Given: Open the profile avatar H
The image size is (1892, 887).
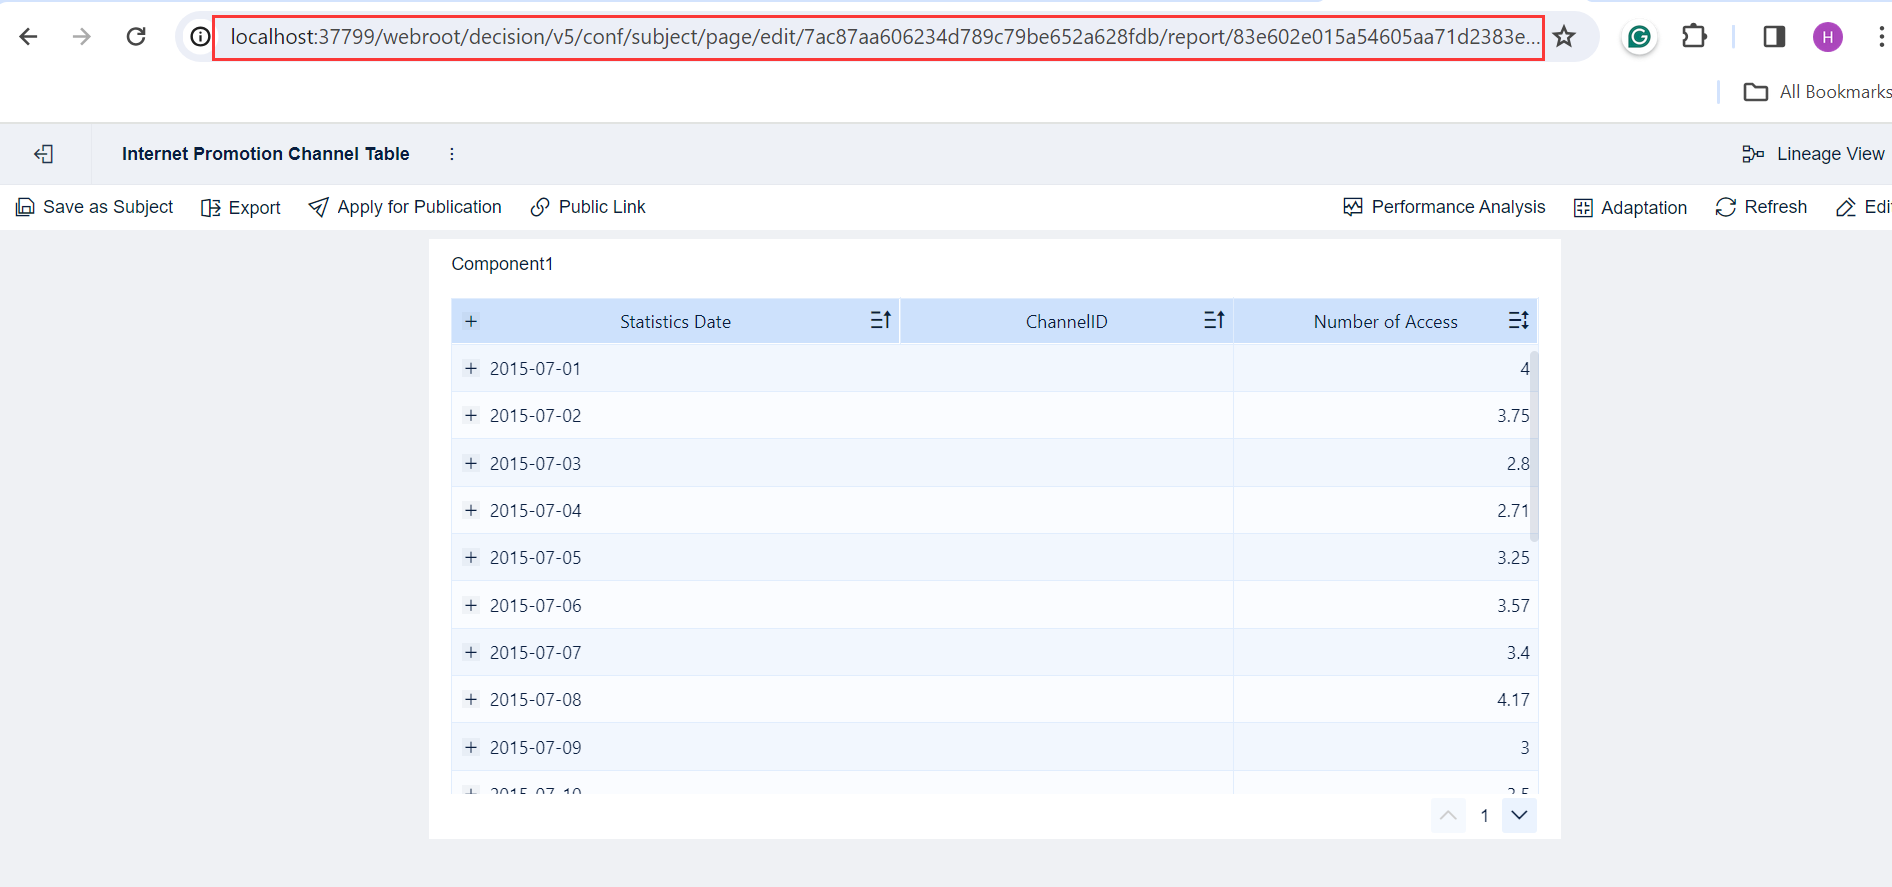Looking at the screenshot, I should [x=1828, y=37].
